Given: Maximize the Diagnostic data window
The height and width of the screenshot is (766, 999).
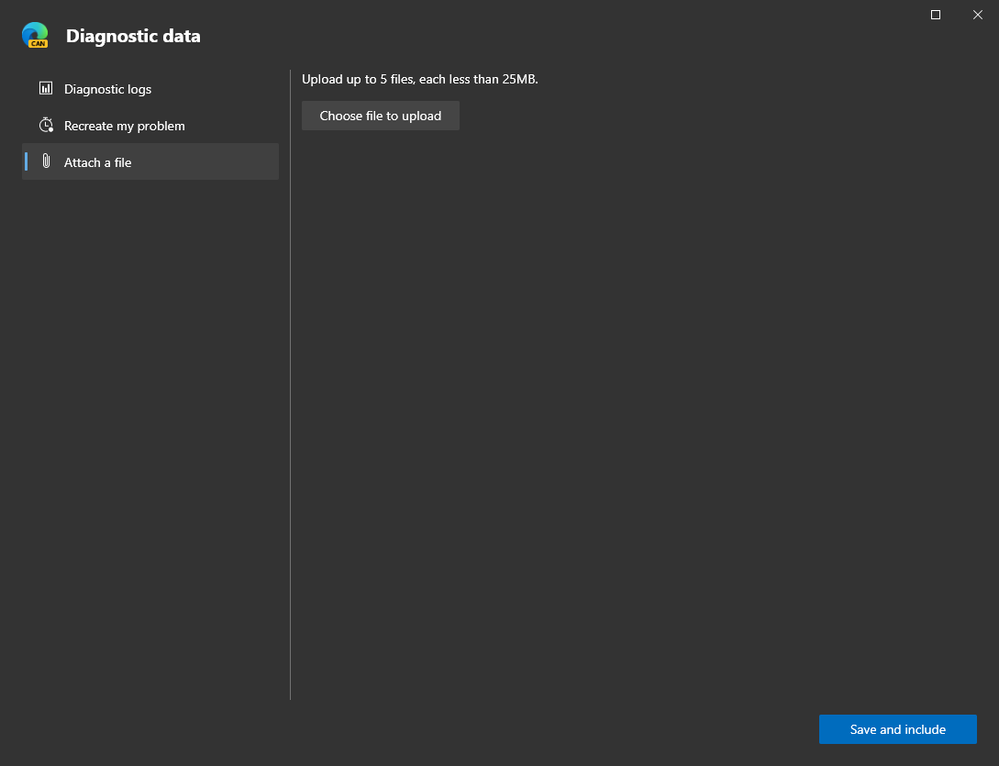Looking at the screenshot, I should (935, 15).
